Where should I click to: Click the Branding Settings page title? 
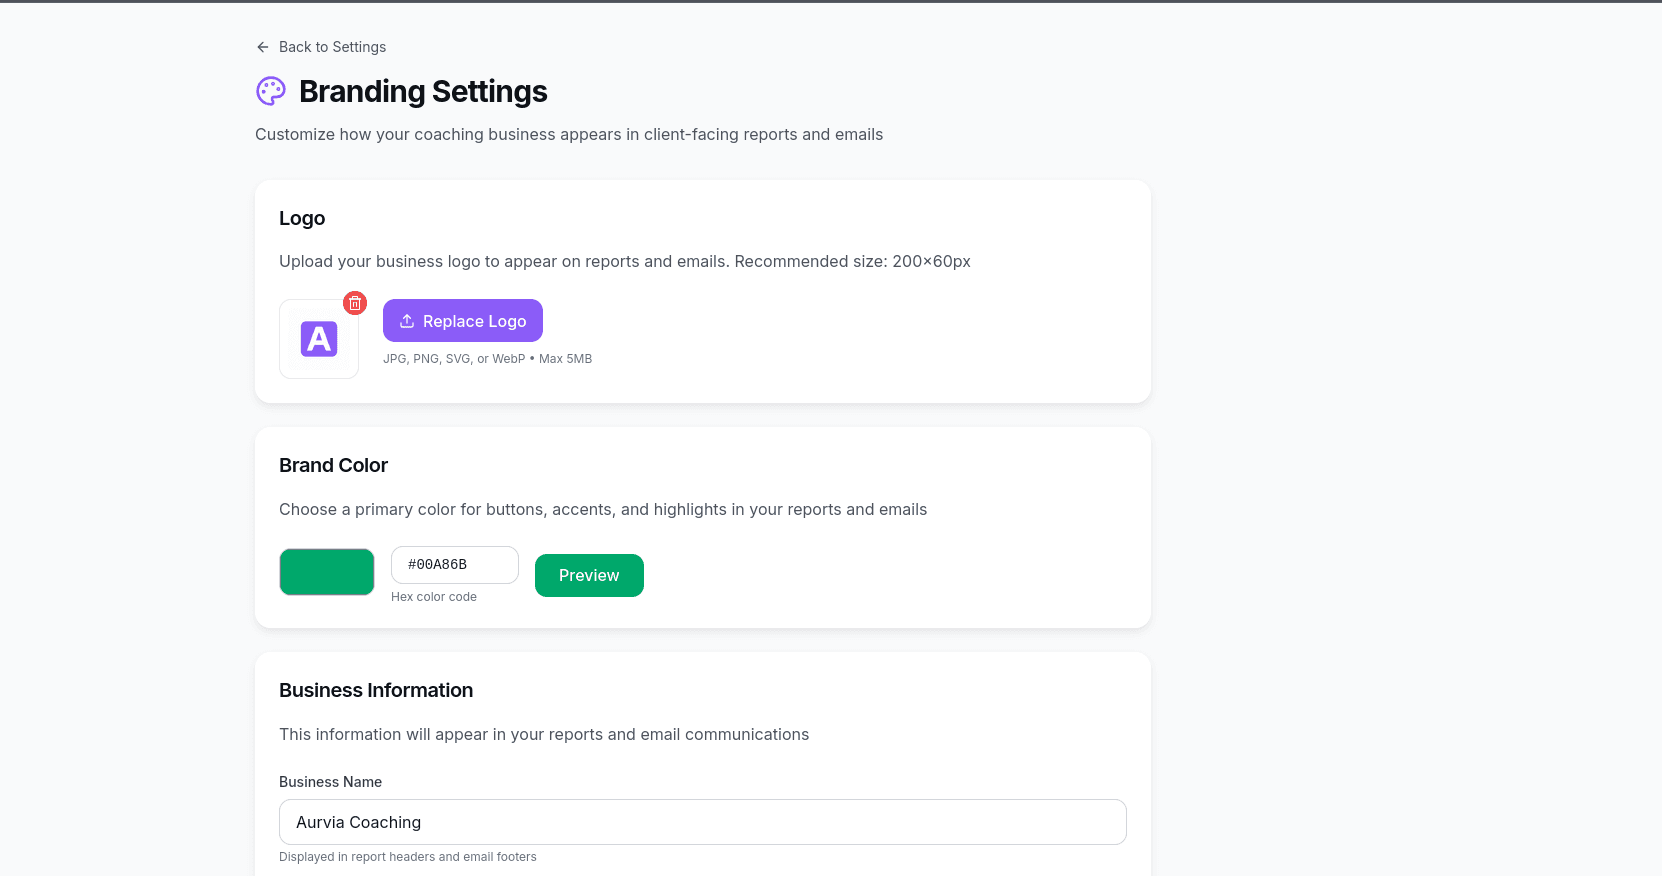tap(423, 91)
